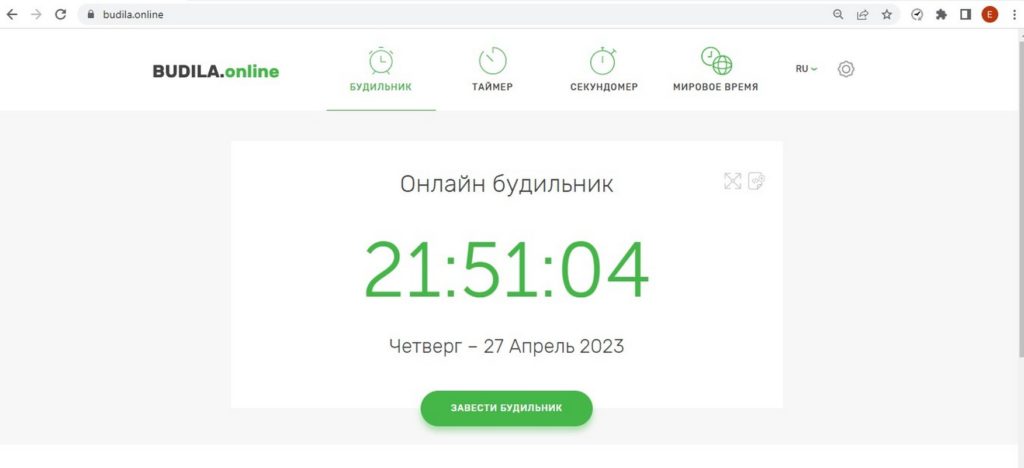
Task: Switch to СЕКУНДОМЕР tab label
Action: [604, 87]
